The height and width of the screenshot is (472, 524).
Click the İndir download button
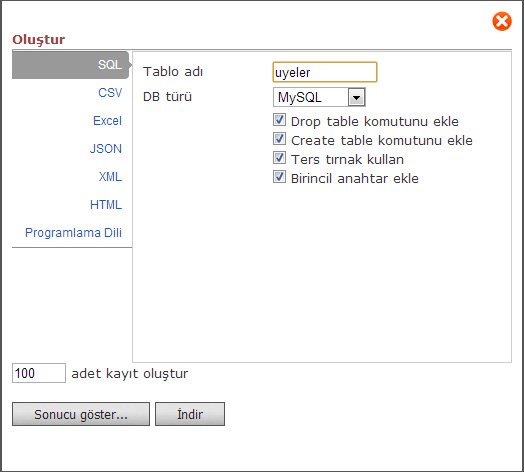coord(190,414)
